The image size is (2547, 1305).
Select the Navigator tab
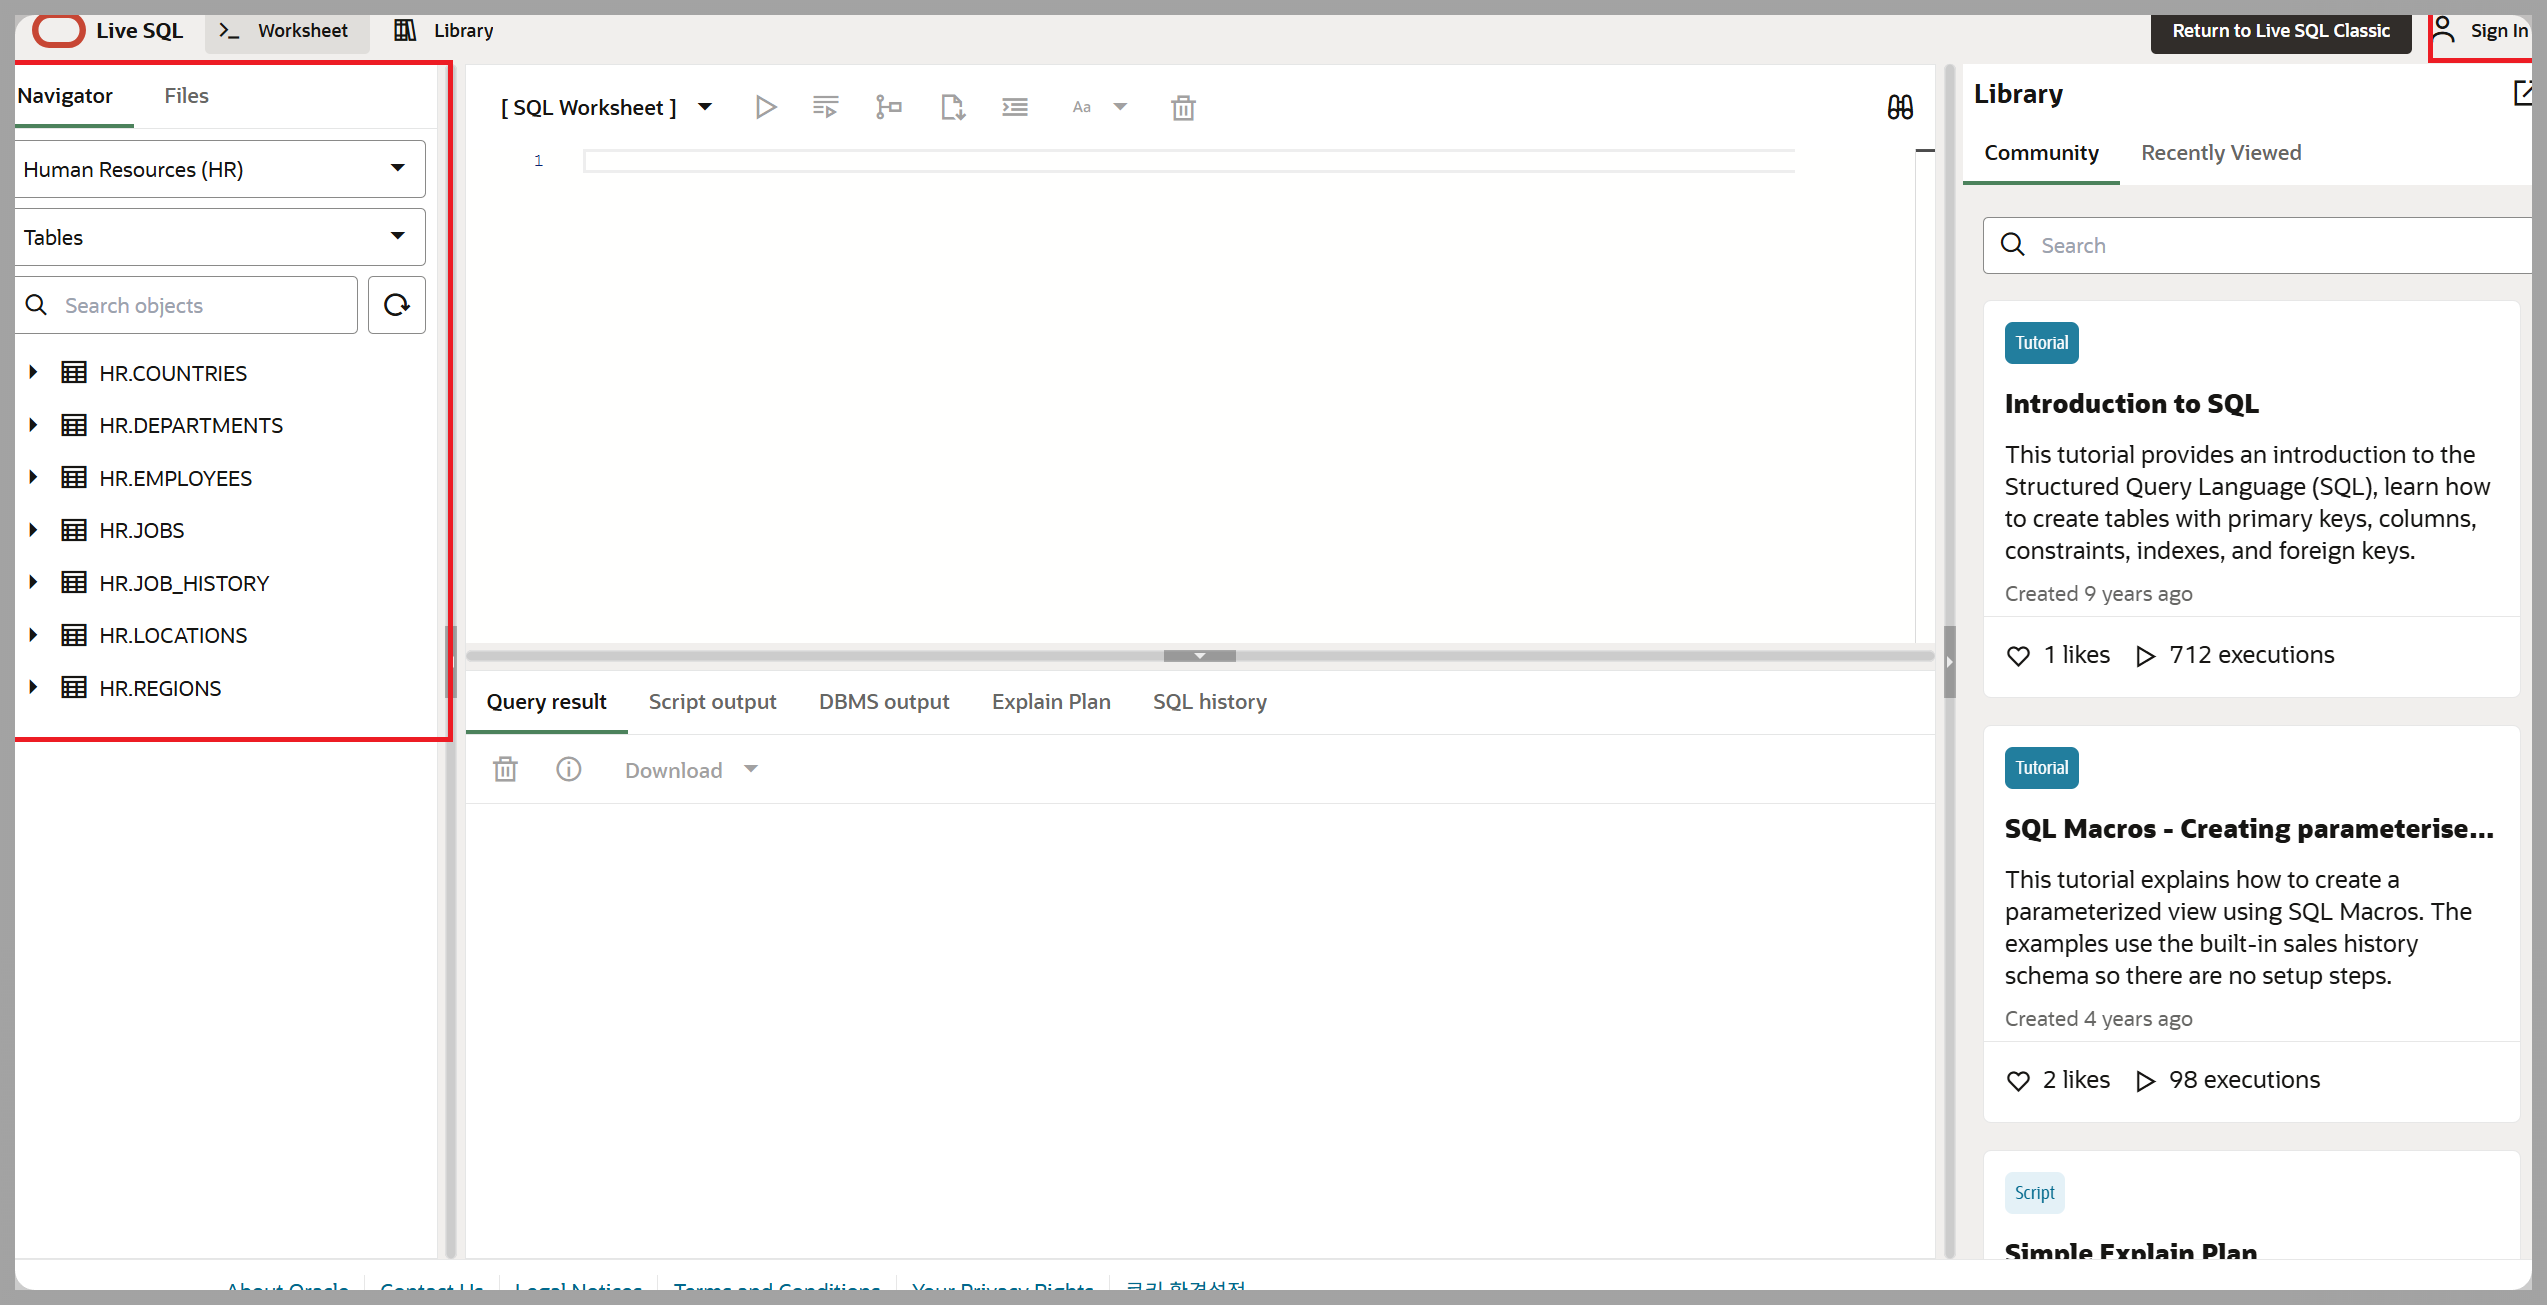(65, 96)
